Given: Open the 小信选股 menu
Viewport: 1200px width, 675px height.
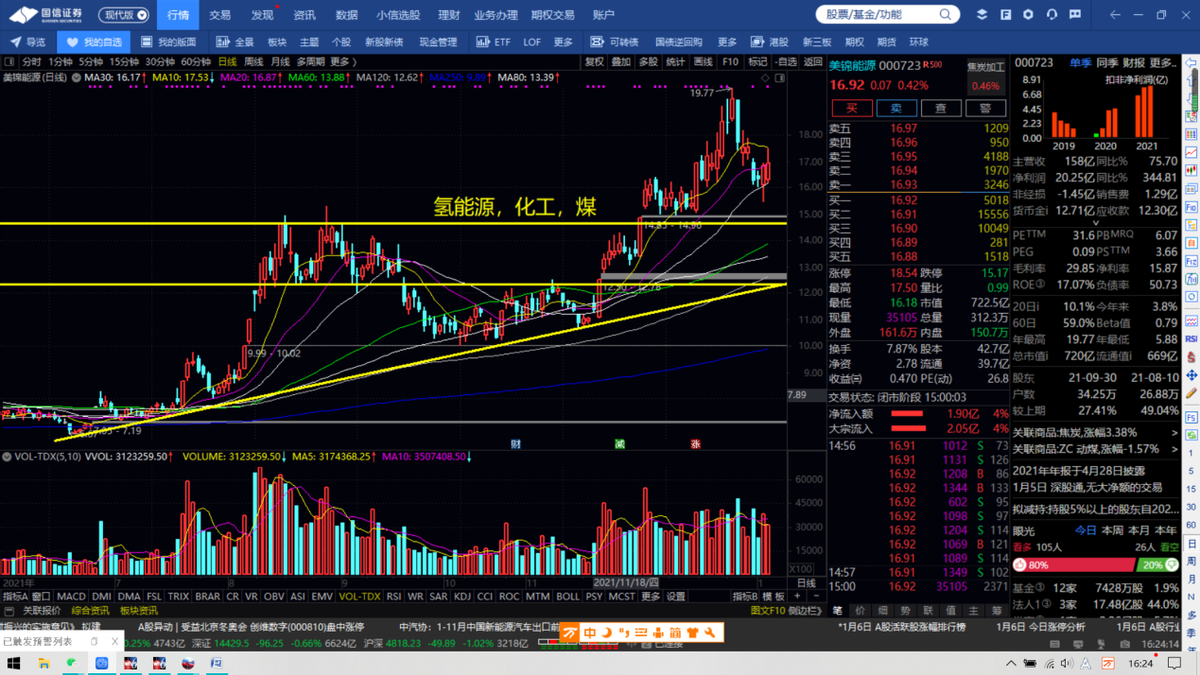Looking at the screenshot, I should [x=398, y=15].
